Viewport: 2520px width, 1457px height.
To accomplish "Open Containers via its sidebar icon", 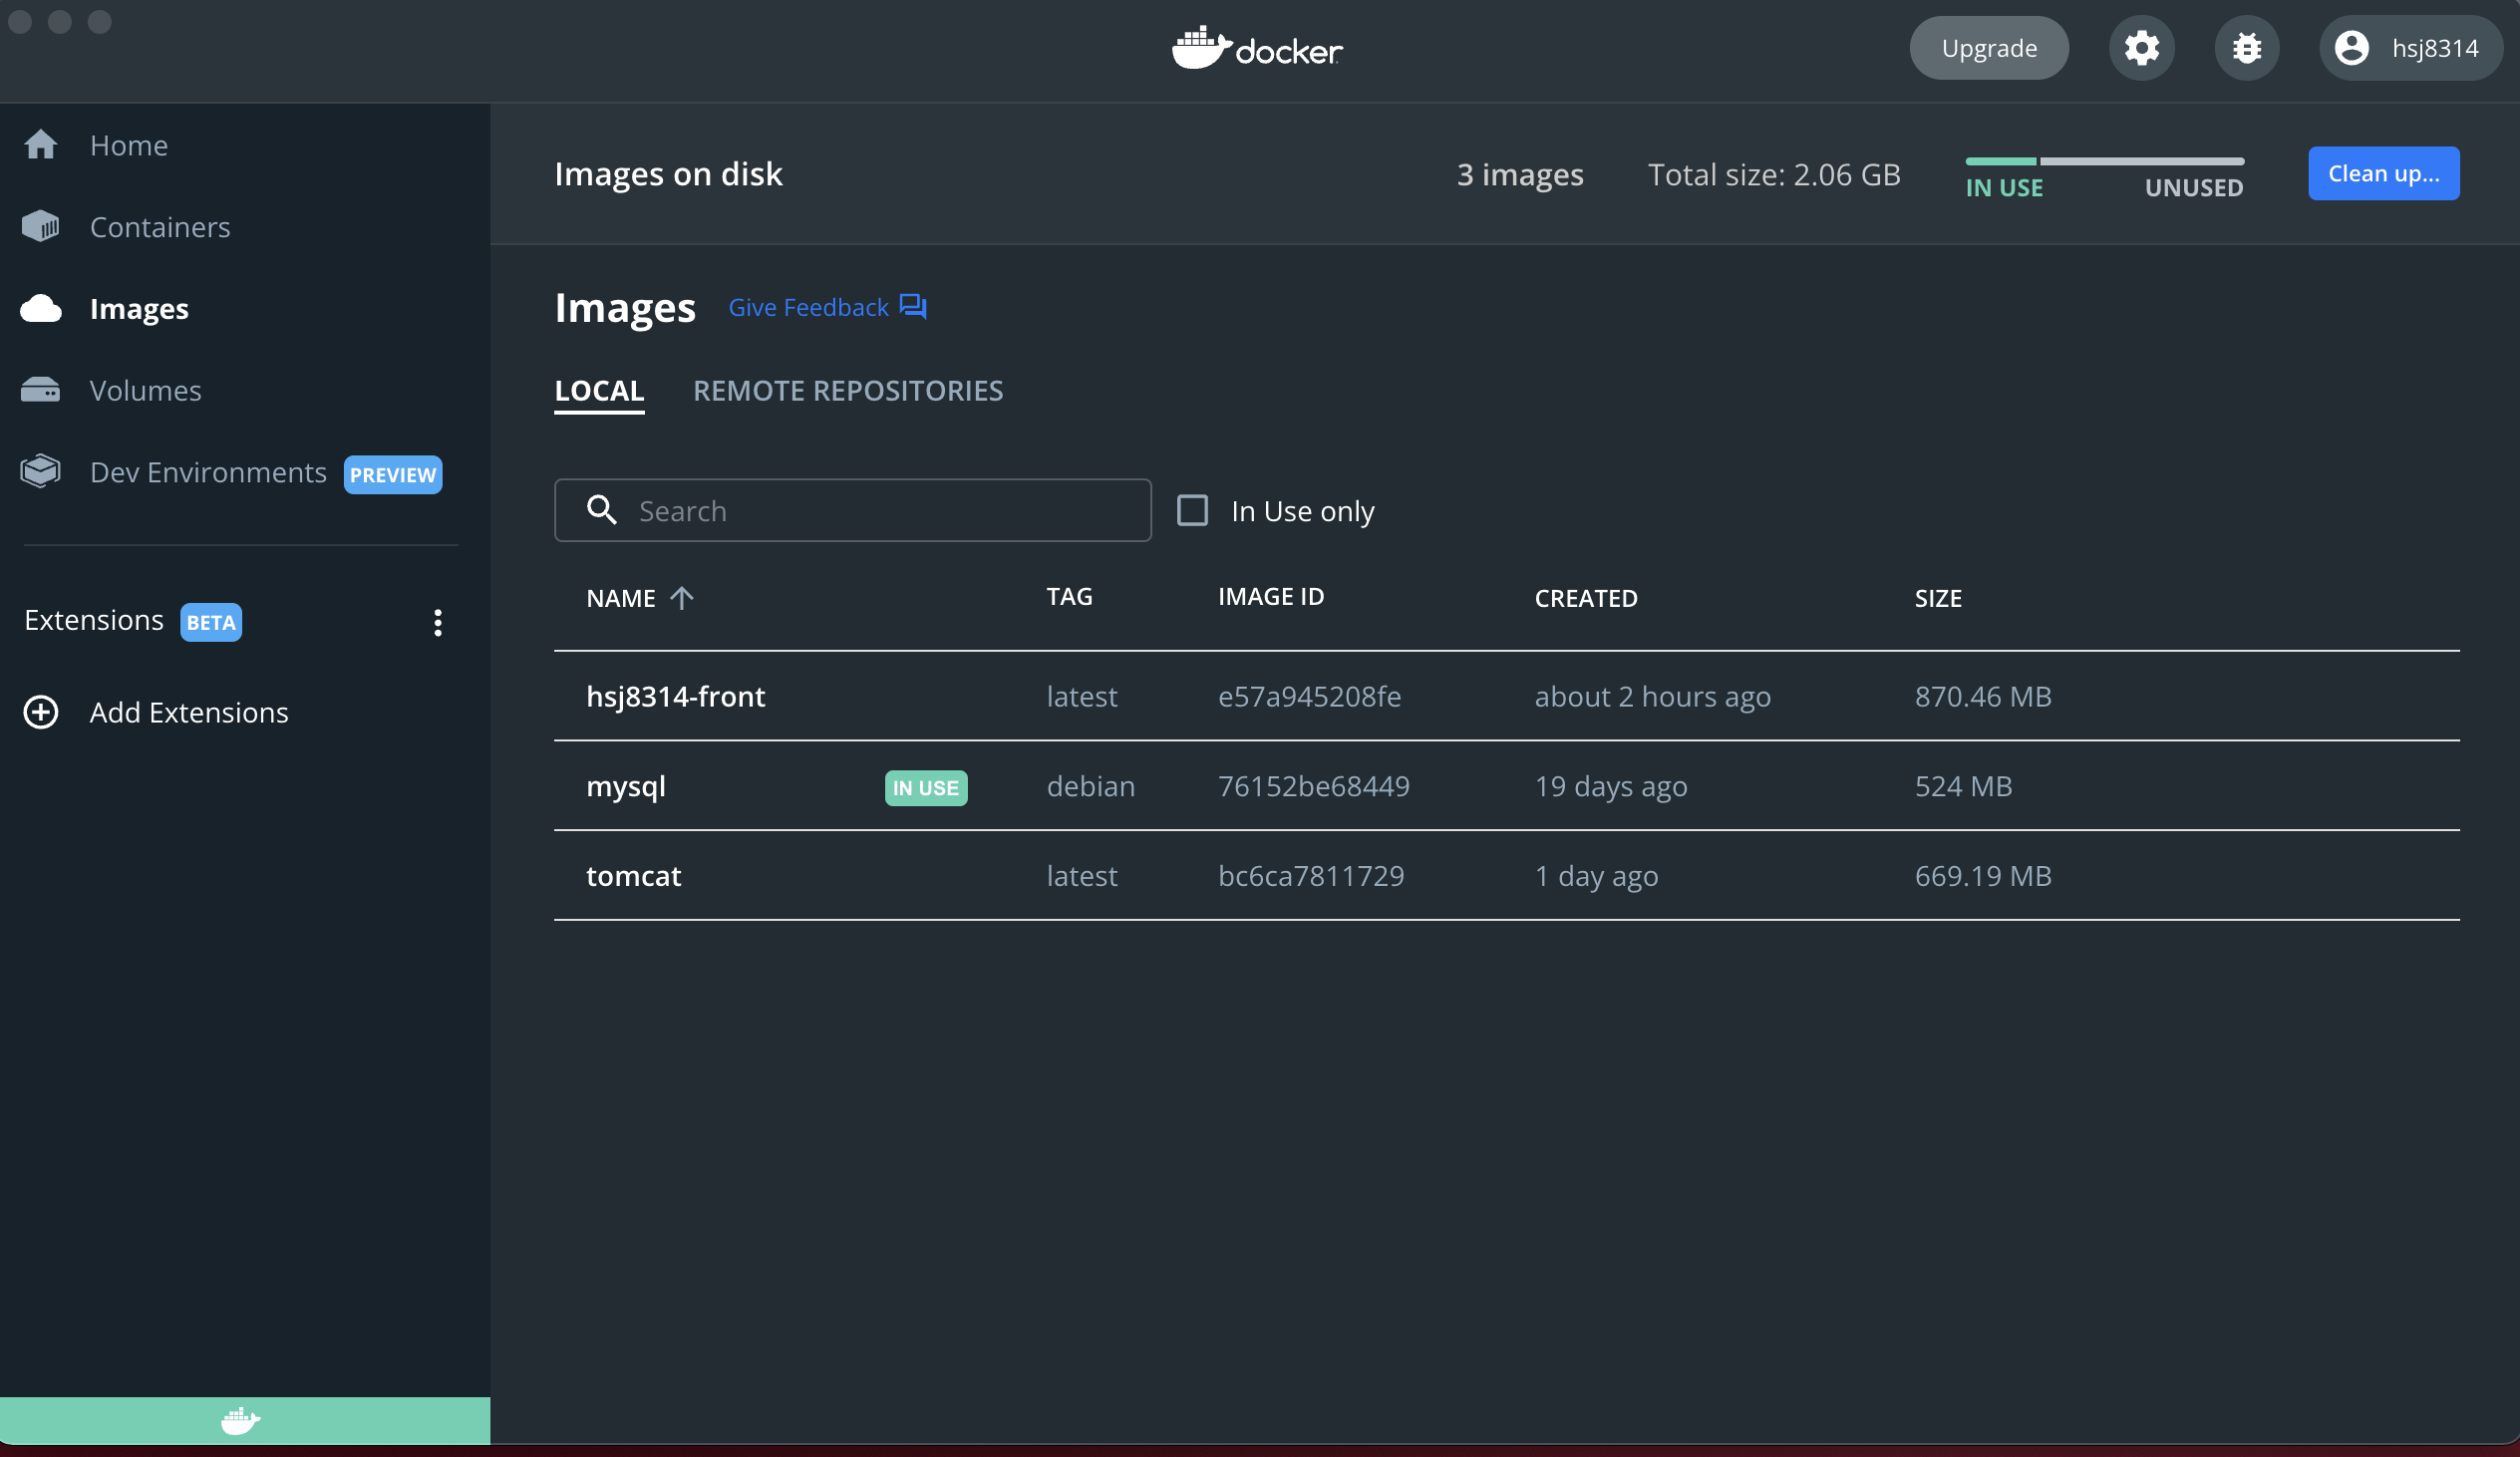I will [41, 227].
